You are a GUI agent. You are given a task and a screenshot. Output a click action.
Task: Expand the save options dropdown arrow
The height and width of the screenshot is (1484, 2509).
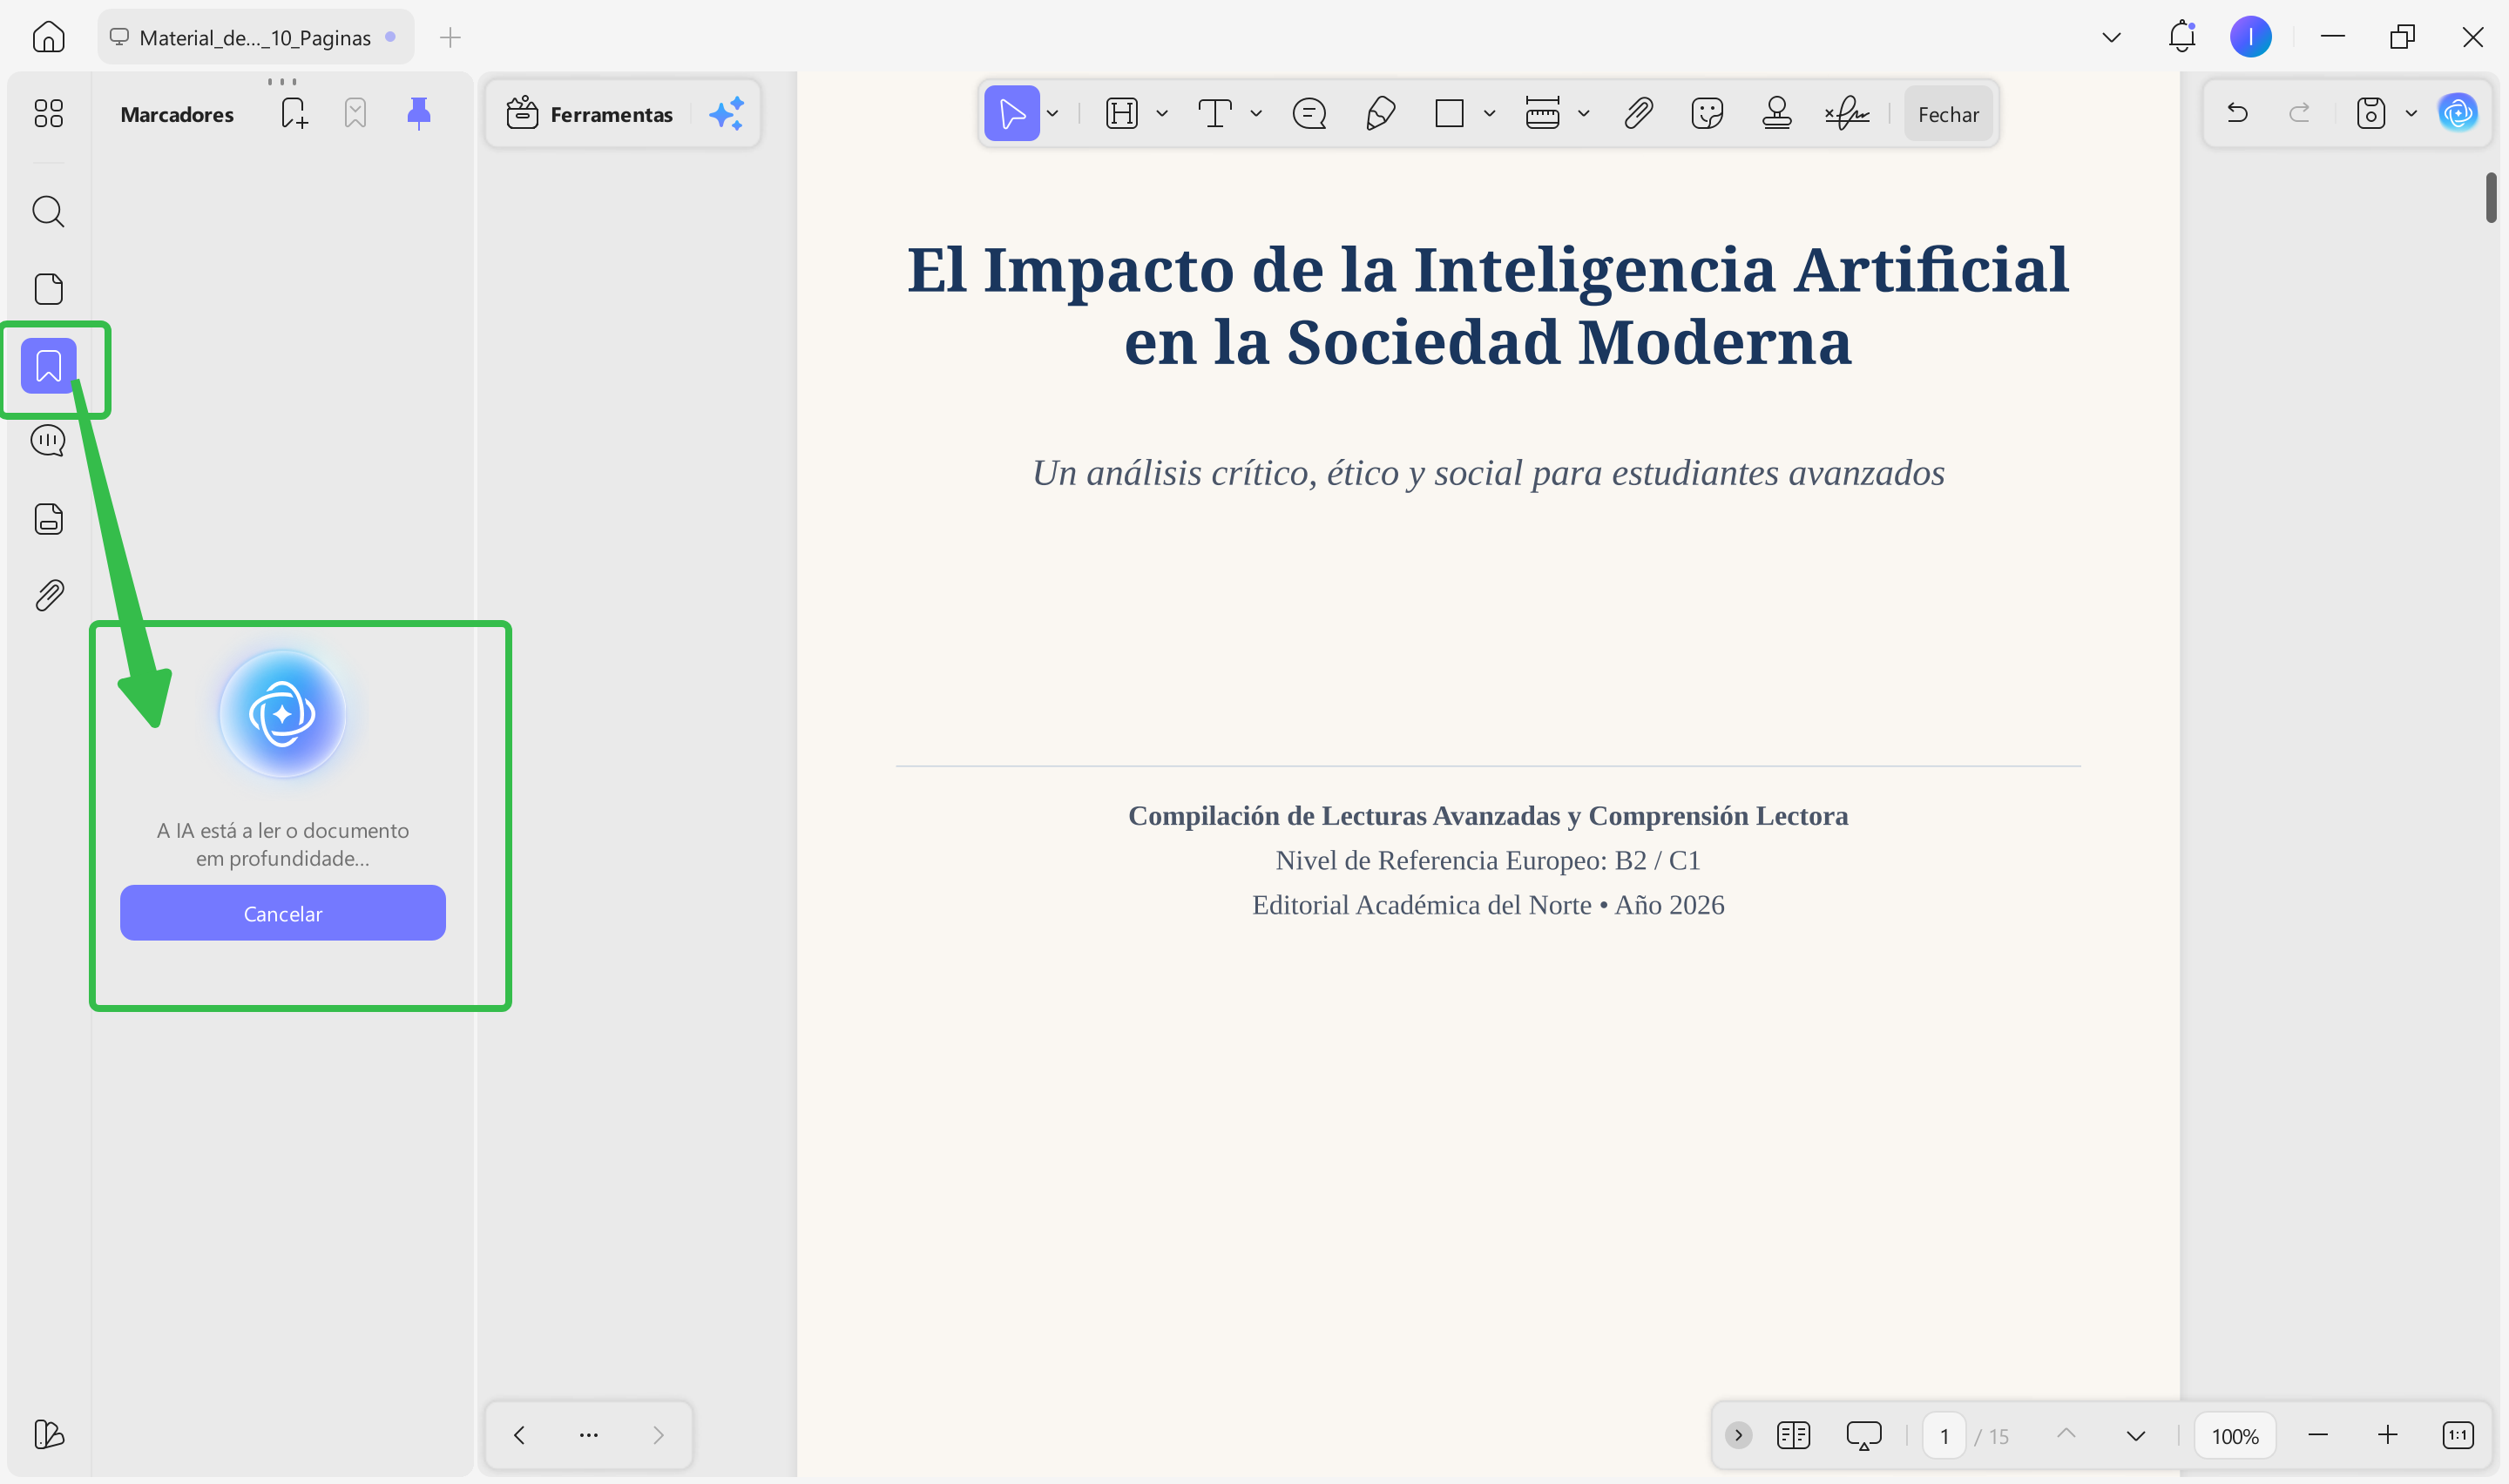coord(2411,113)
